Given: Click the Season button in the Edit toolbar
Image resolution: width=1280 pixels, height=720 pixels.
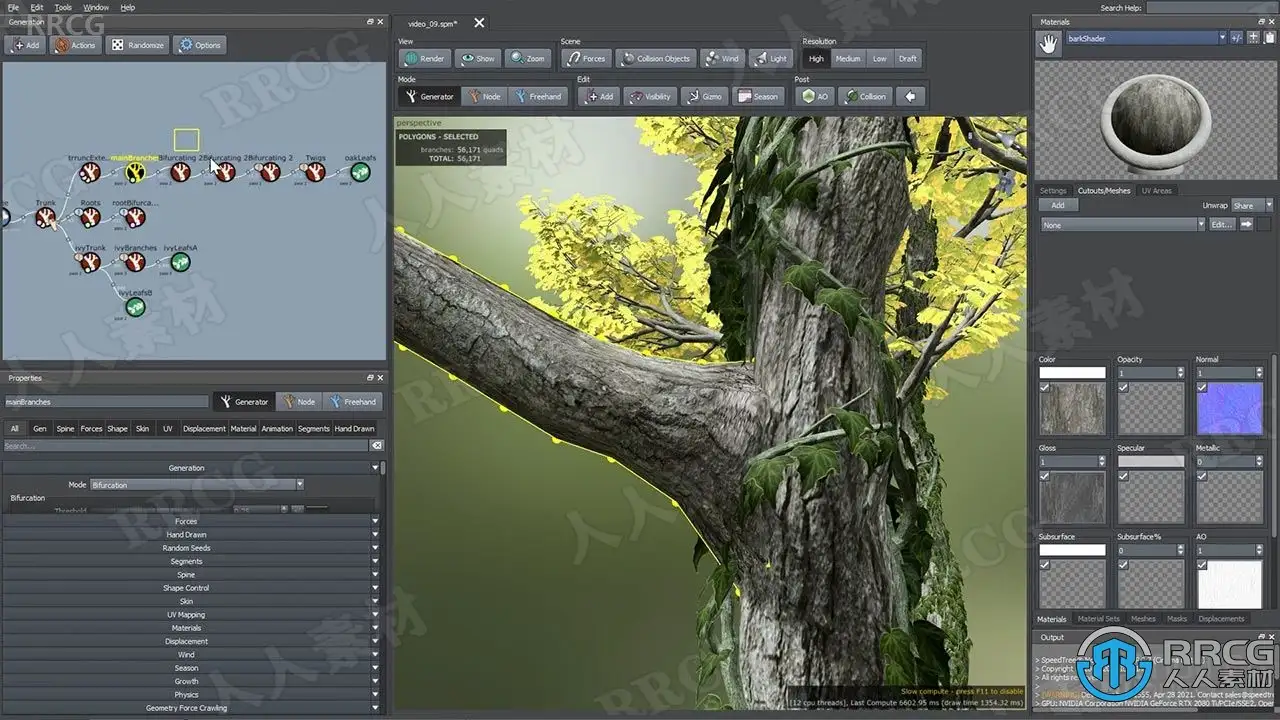Looking at the screenshot, I should pyautogui.click(x=757, y=96).
